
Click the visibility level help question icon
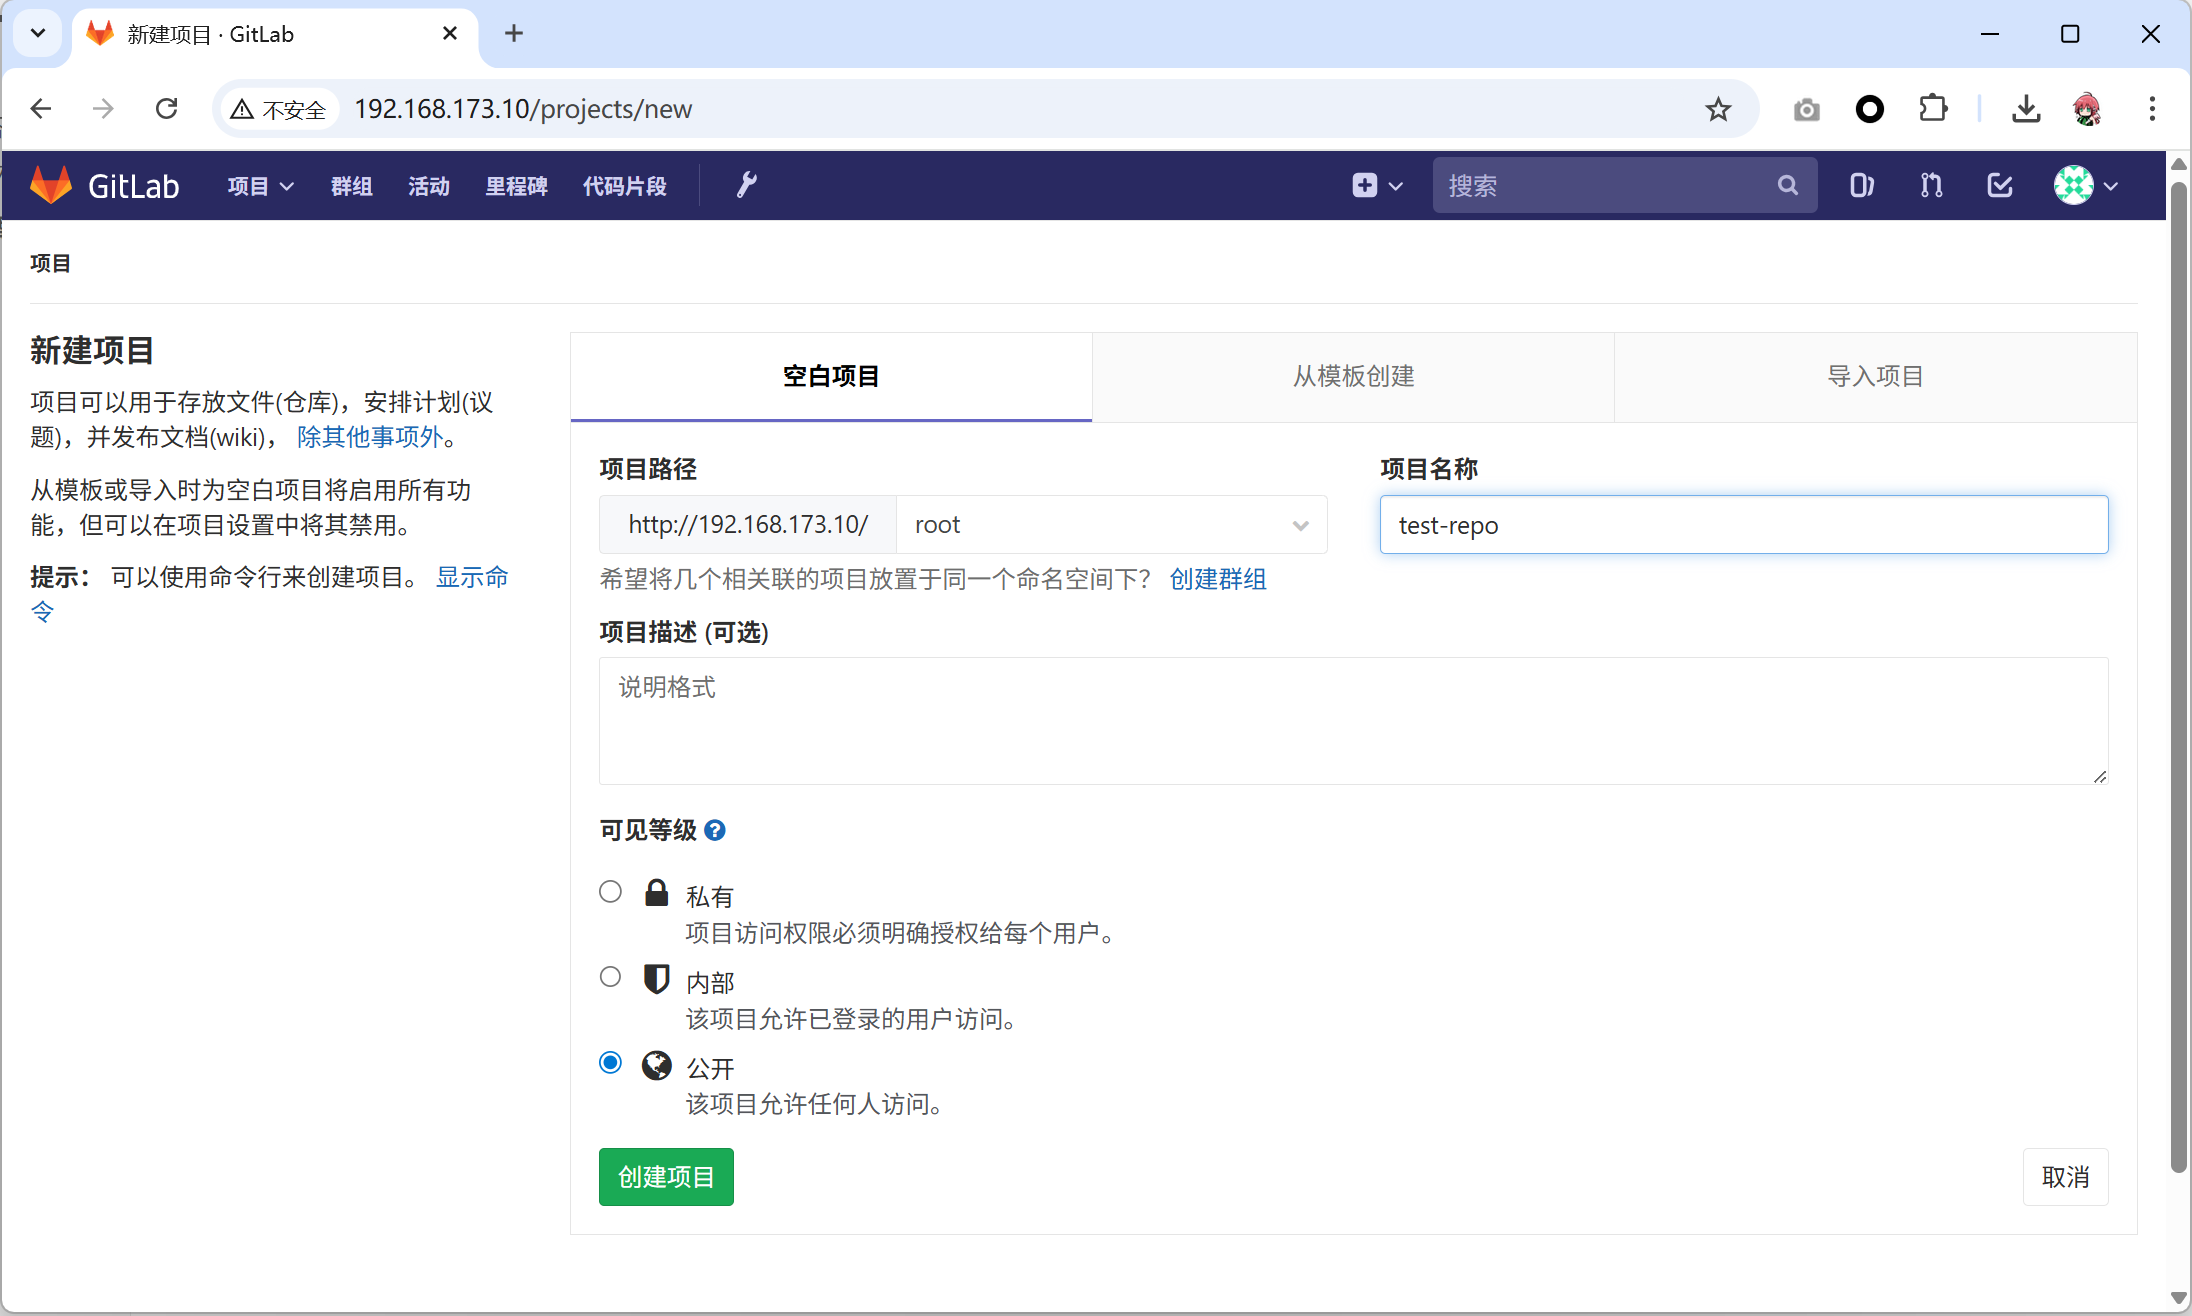tap(715, 830)
